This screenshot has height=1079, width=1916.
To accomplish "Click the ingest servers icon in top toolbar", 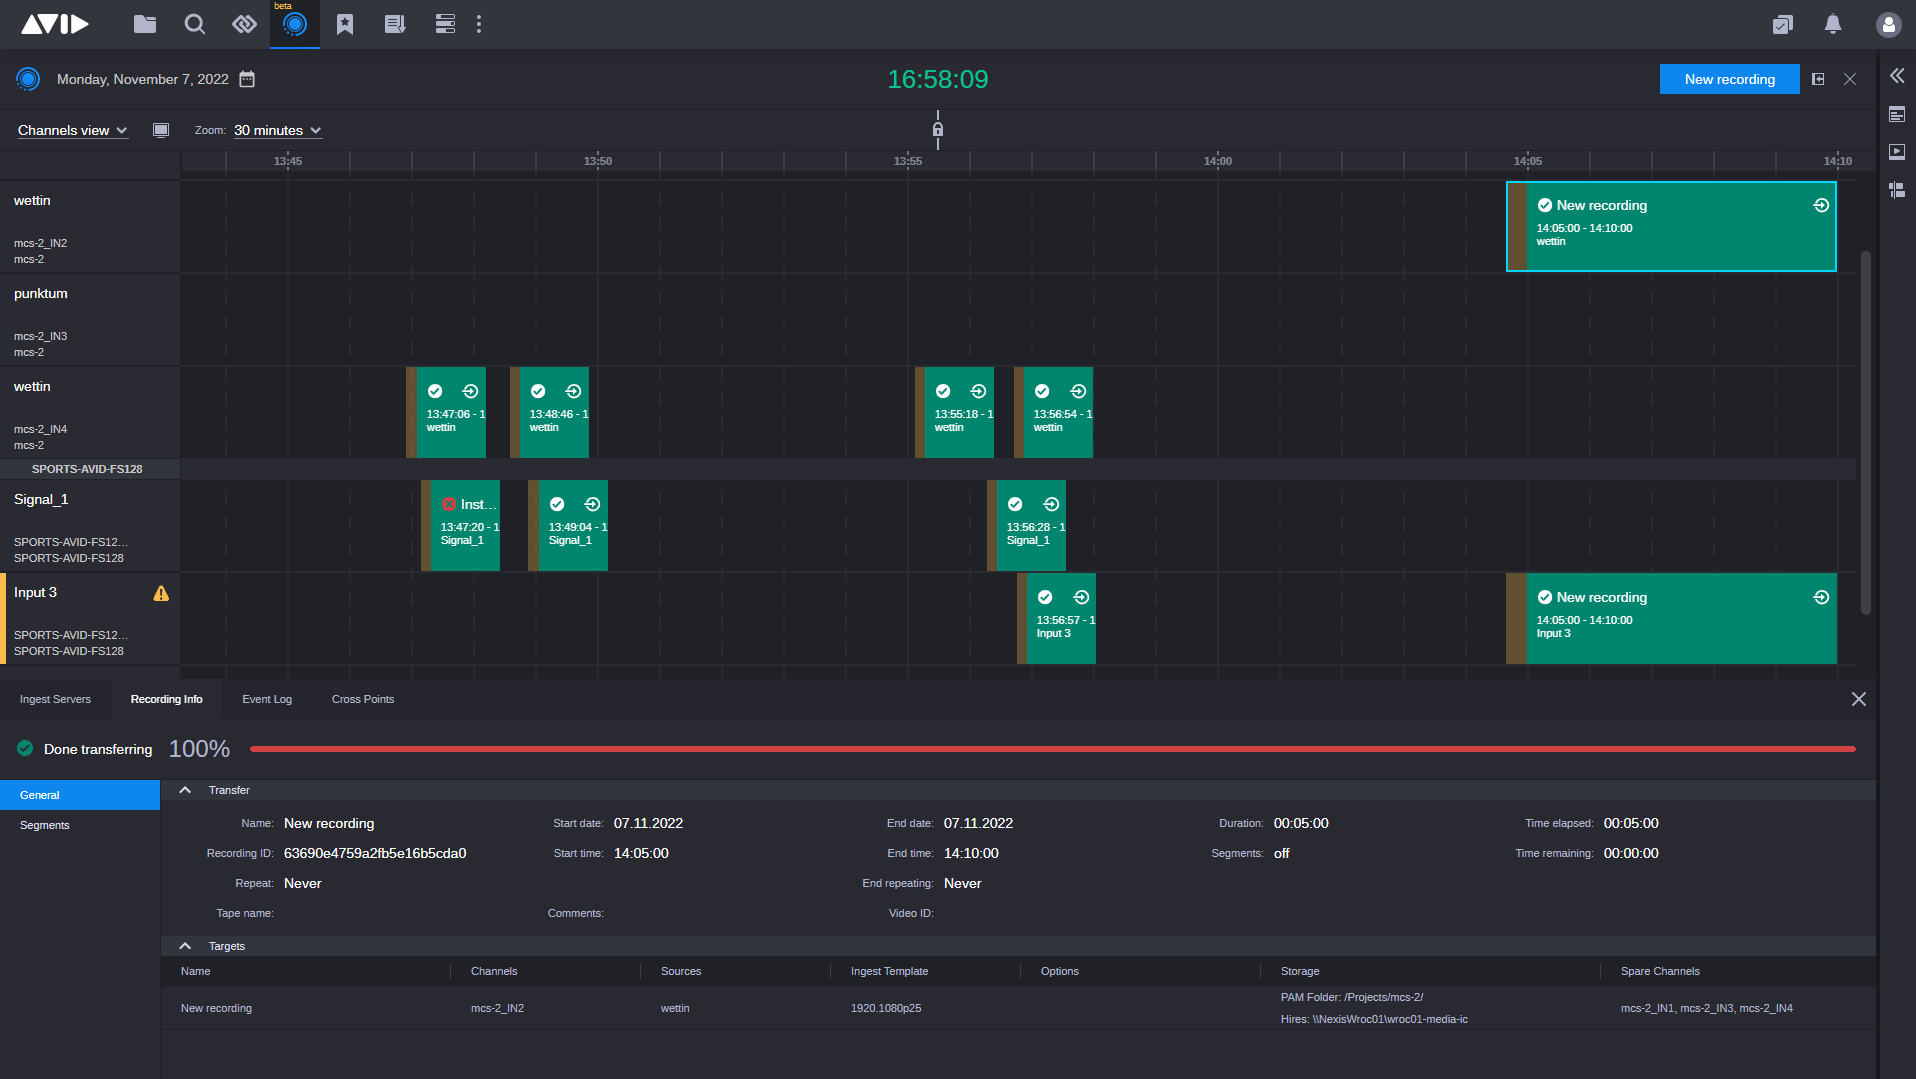I will tap(444, 24).
